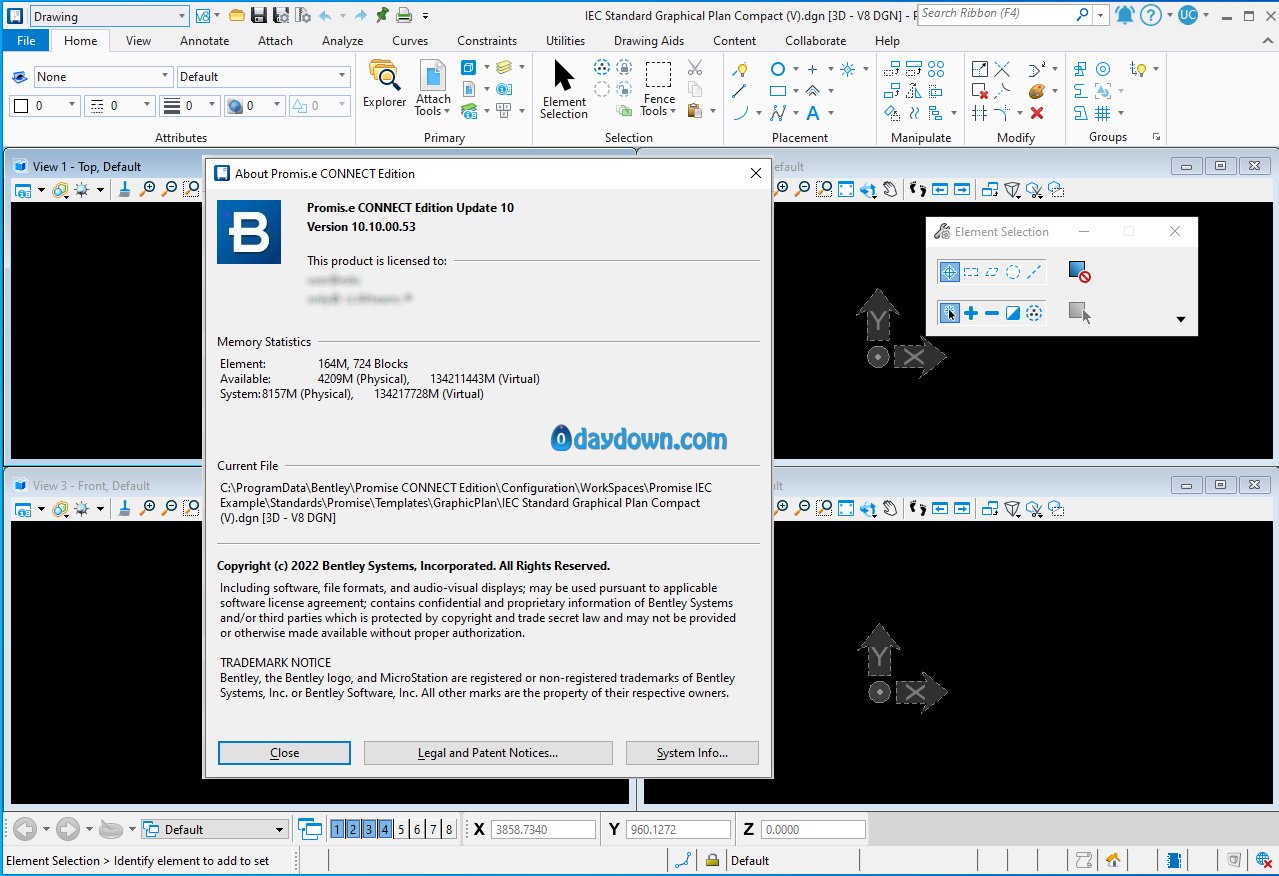Open the Default view group dropdown at bottom
Viewport: 1279px width, 876px height.
[215, 829]
